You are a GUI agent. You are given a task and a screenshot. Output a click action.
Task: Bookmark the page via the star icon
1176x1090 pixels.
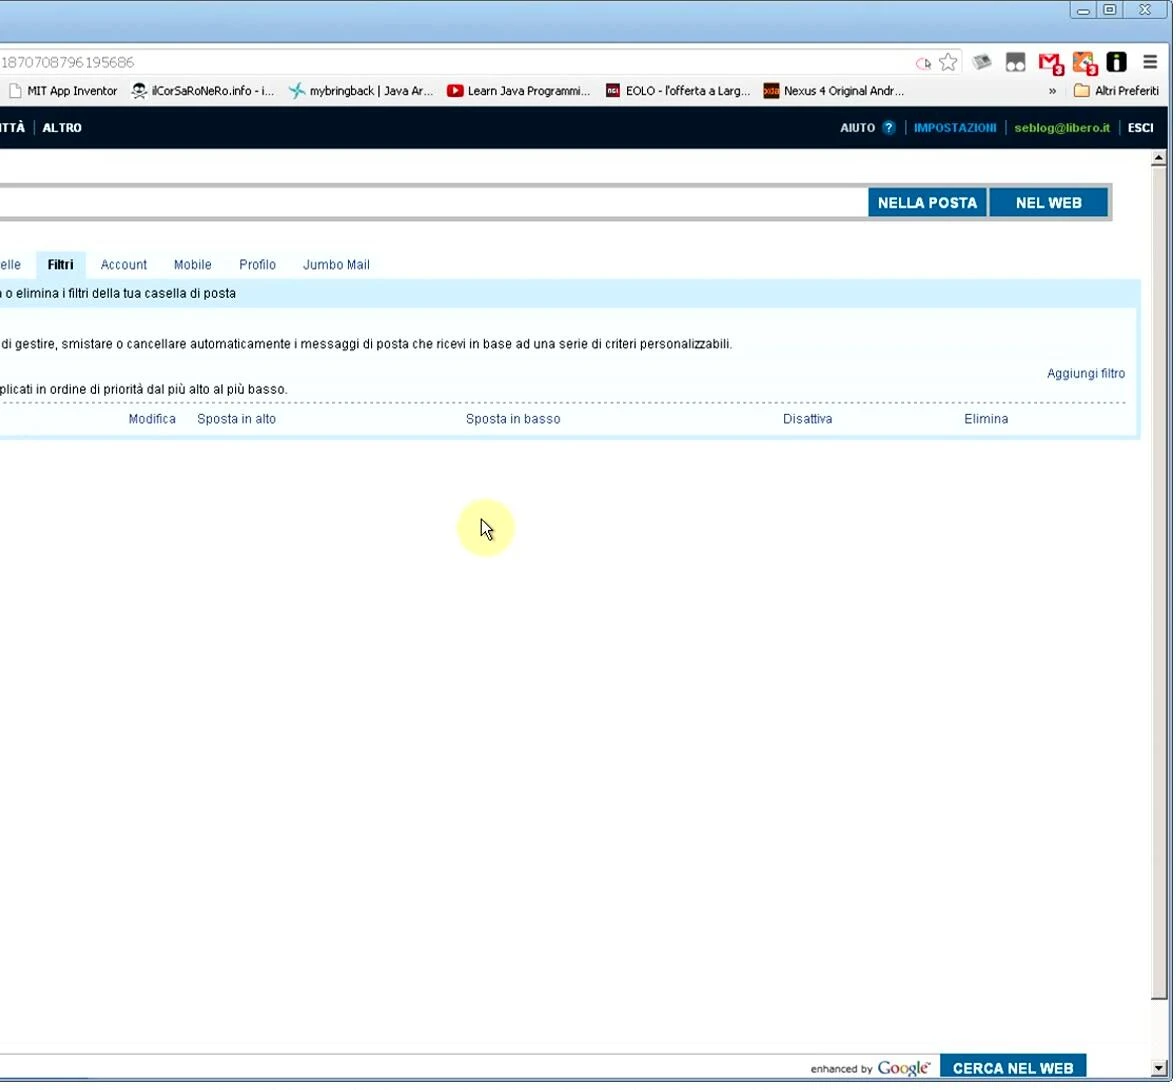948,61
